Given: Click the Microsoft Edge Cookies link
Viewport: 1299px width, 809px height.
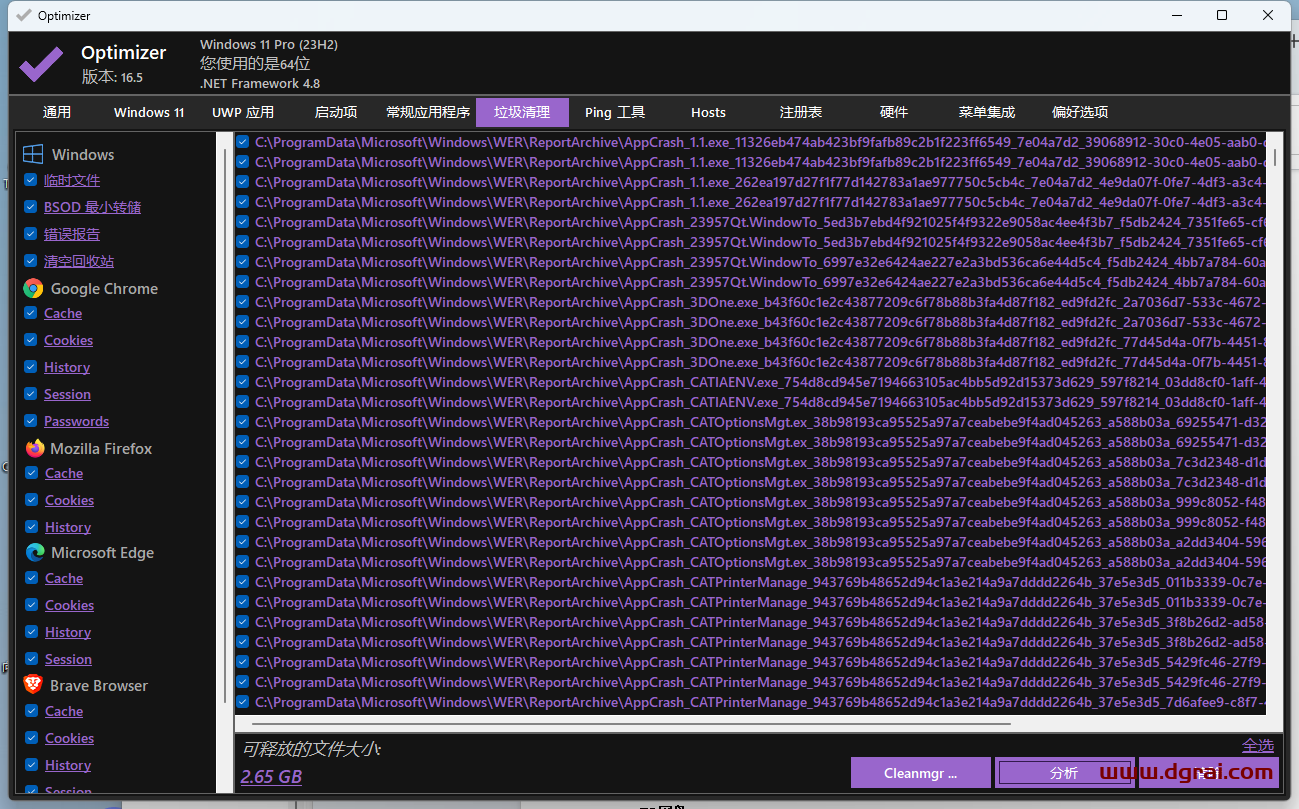Looking at the screenshot, I should click(69, 605).
